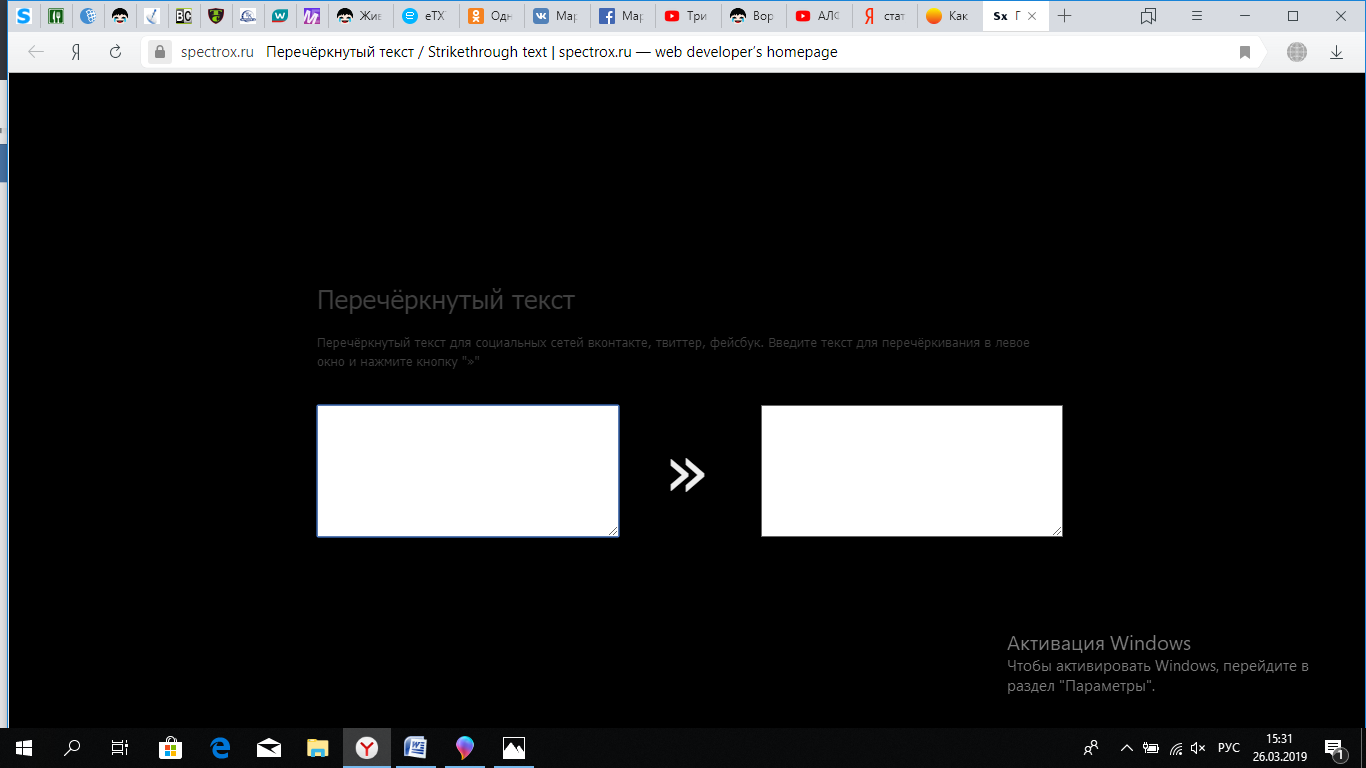The height and width of the screenshot is (768, 1366).
Task: Click the muted volume speaker icon
Action: [x=1199, y=747]
